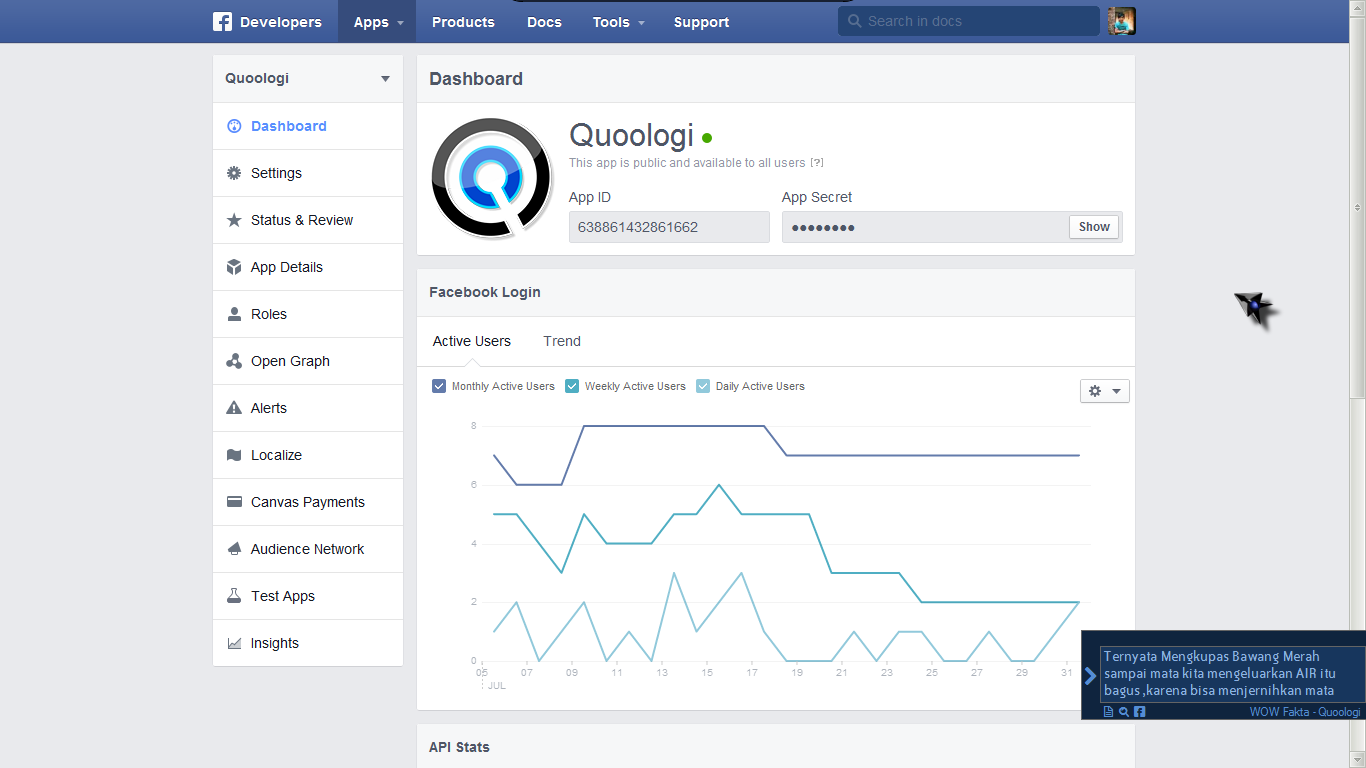1366x768 pixels.
Task: Click the 'This app is public' notice text
Action: click(687, 163)
